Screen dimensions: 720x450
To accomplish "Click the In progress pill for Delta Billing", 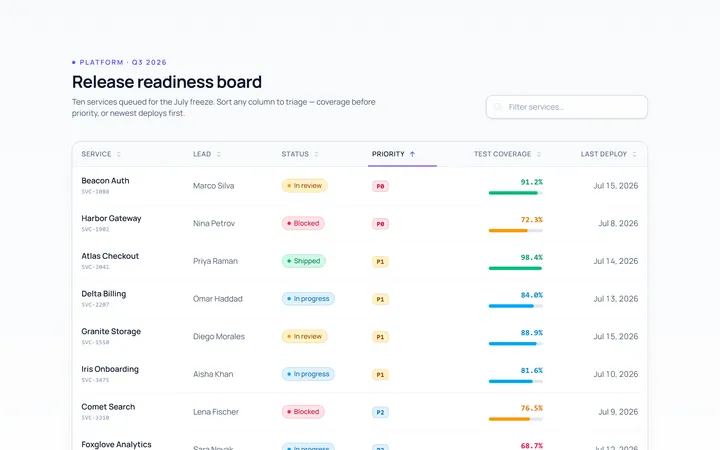I will [x=308, y=298].
